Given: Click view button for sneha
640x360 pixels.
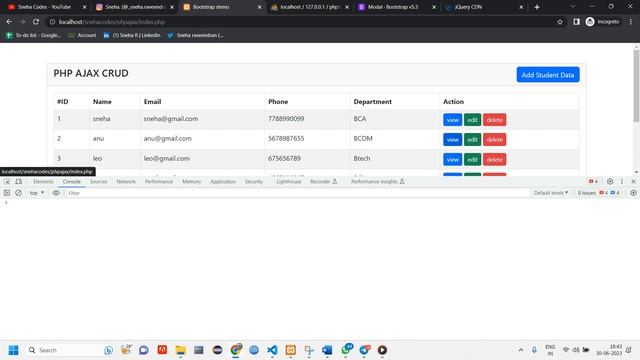Looking at the screenshot, I should tap(453, 120).
